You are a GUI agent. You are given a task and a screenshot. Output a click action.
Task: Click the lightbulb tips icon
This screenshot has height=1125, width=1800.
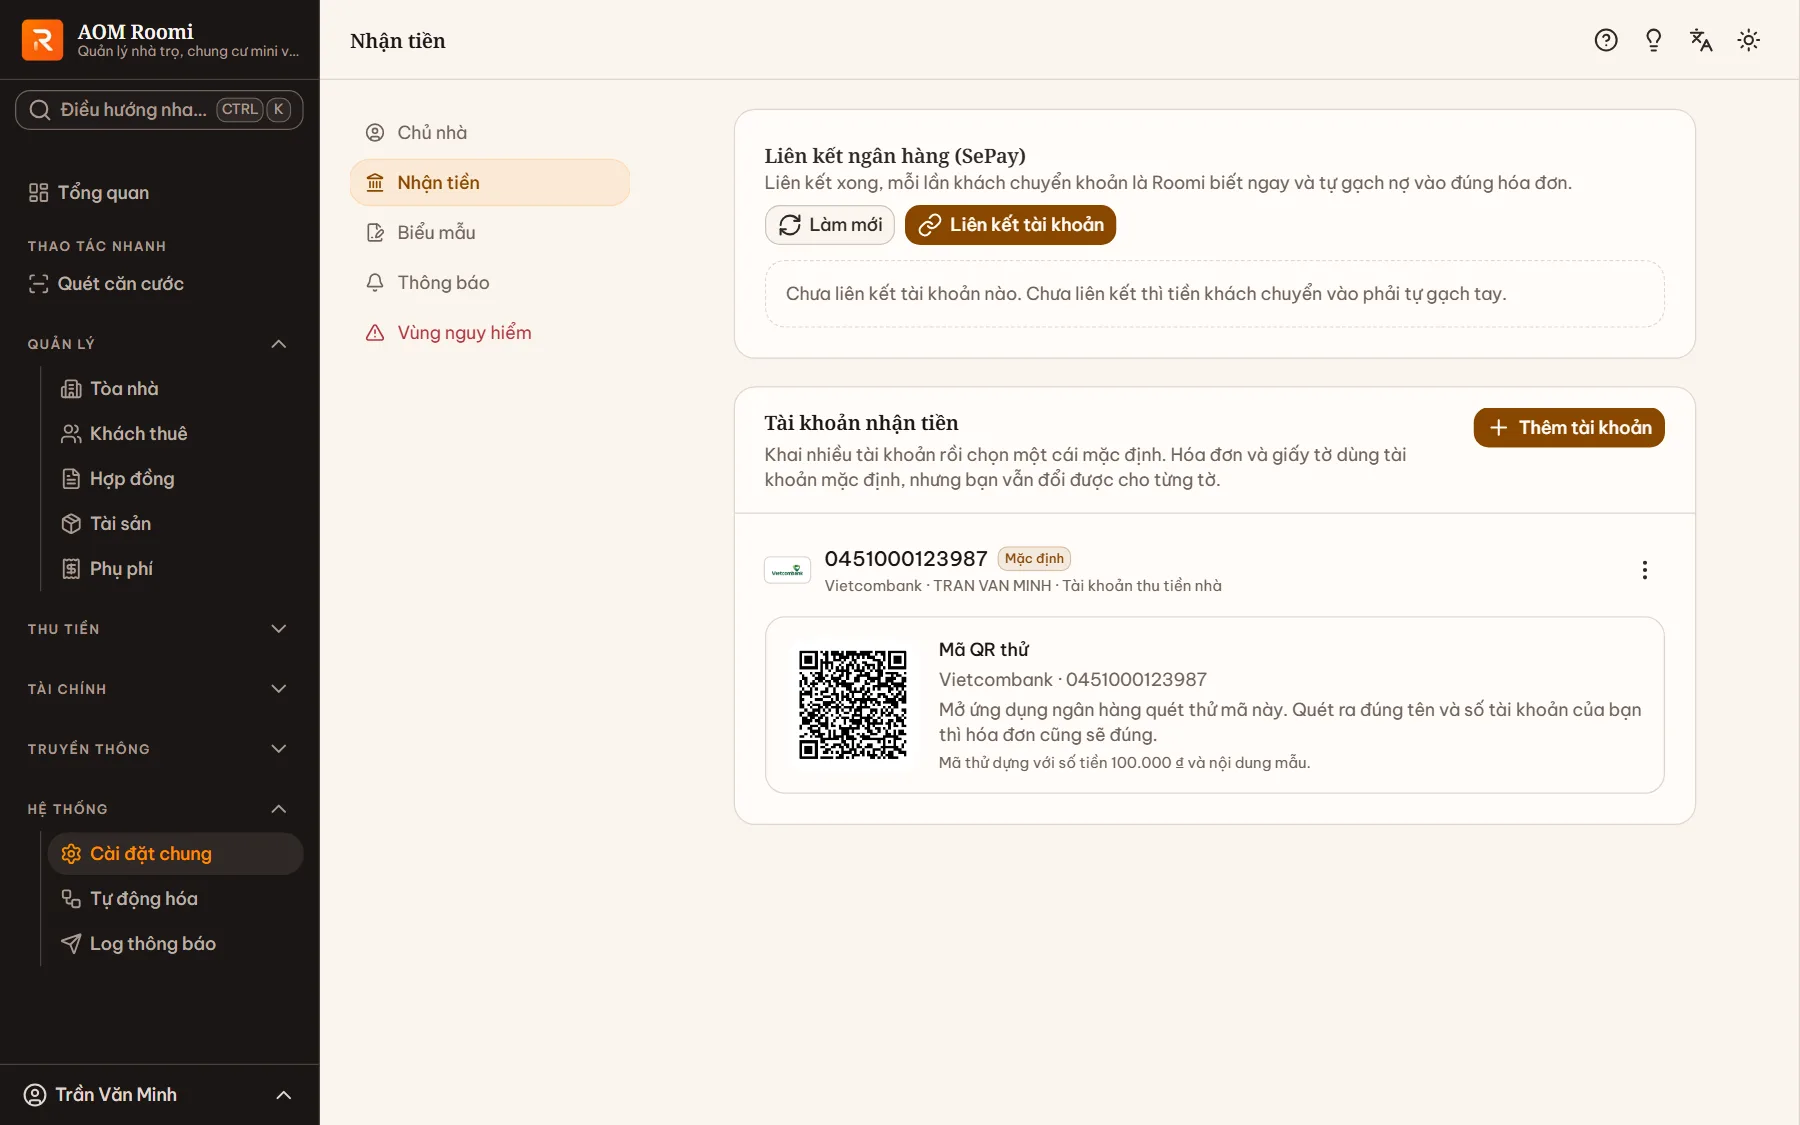click(x=1653, y=40)
